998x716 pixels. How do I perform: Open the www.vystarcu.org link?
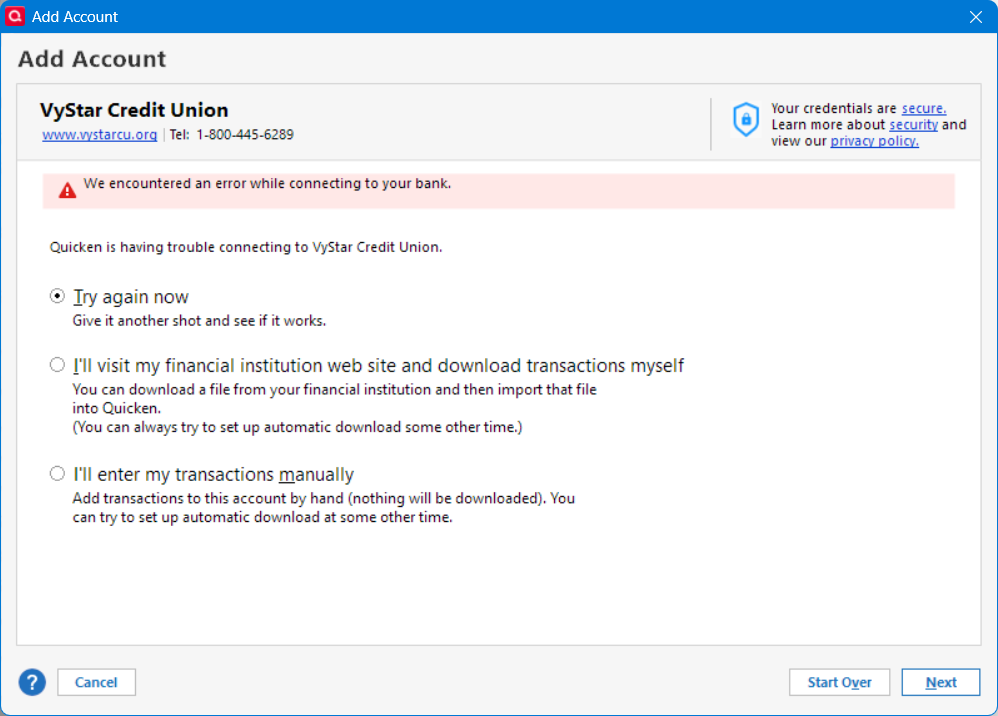pyautogui.click(x=99, y=134)
